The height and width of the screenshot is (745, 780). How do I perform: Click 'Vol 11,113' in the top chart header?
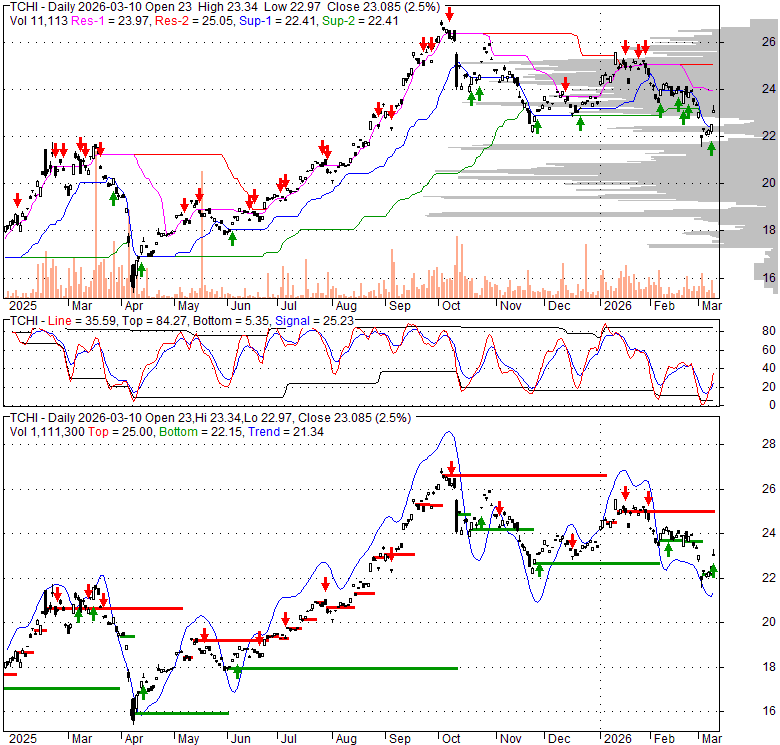tap(39, 21)
